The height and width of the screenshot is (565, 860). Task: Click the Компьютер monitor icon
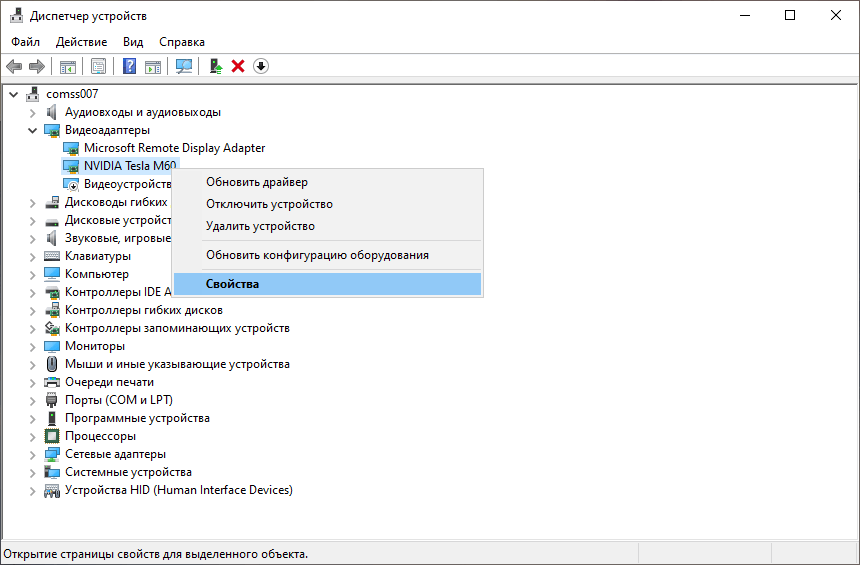click(x=52, y=274)
